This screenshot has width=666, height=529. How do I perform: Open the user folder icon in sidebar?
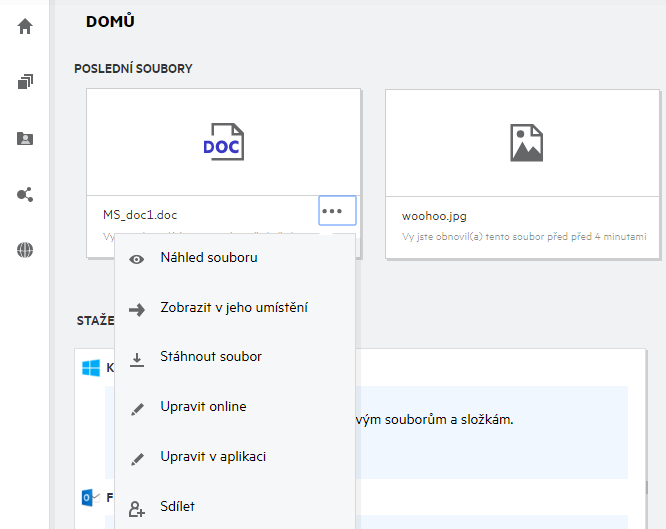pyautogui.click(x=25, y=139)
